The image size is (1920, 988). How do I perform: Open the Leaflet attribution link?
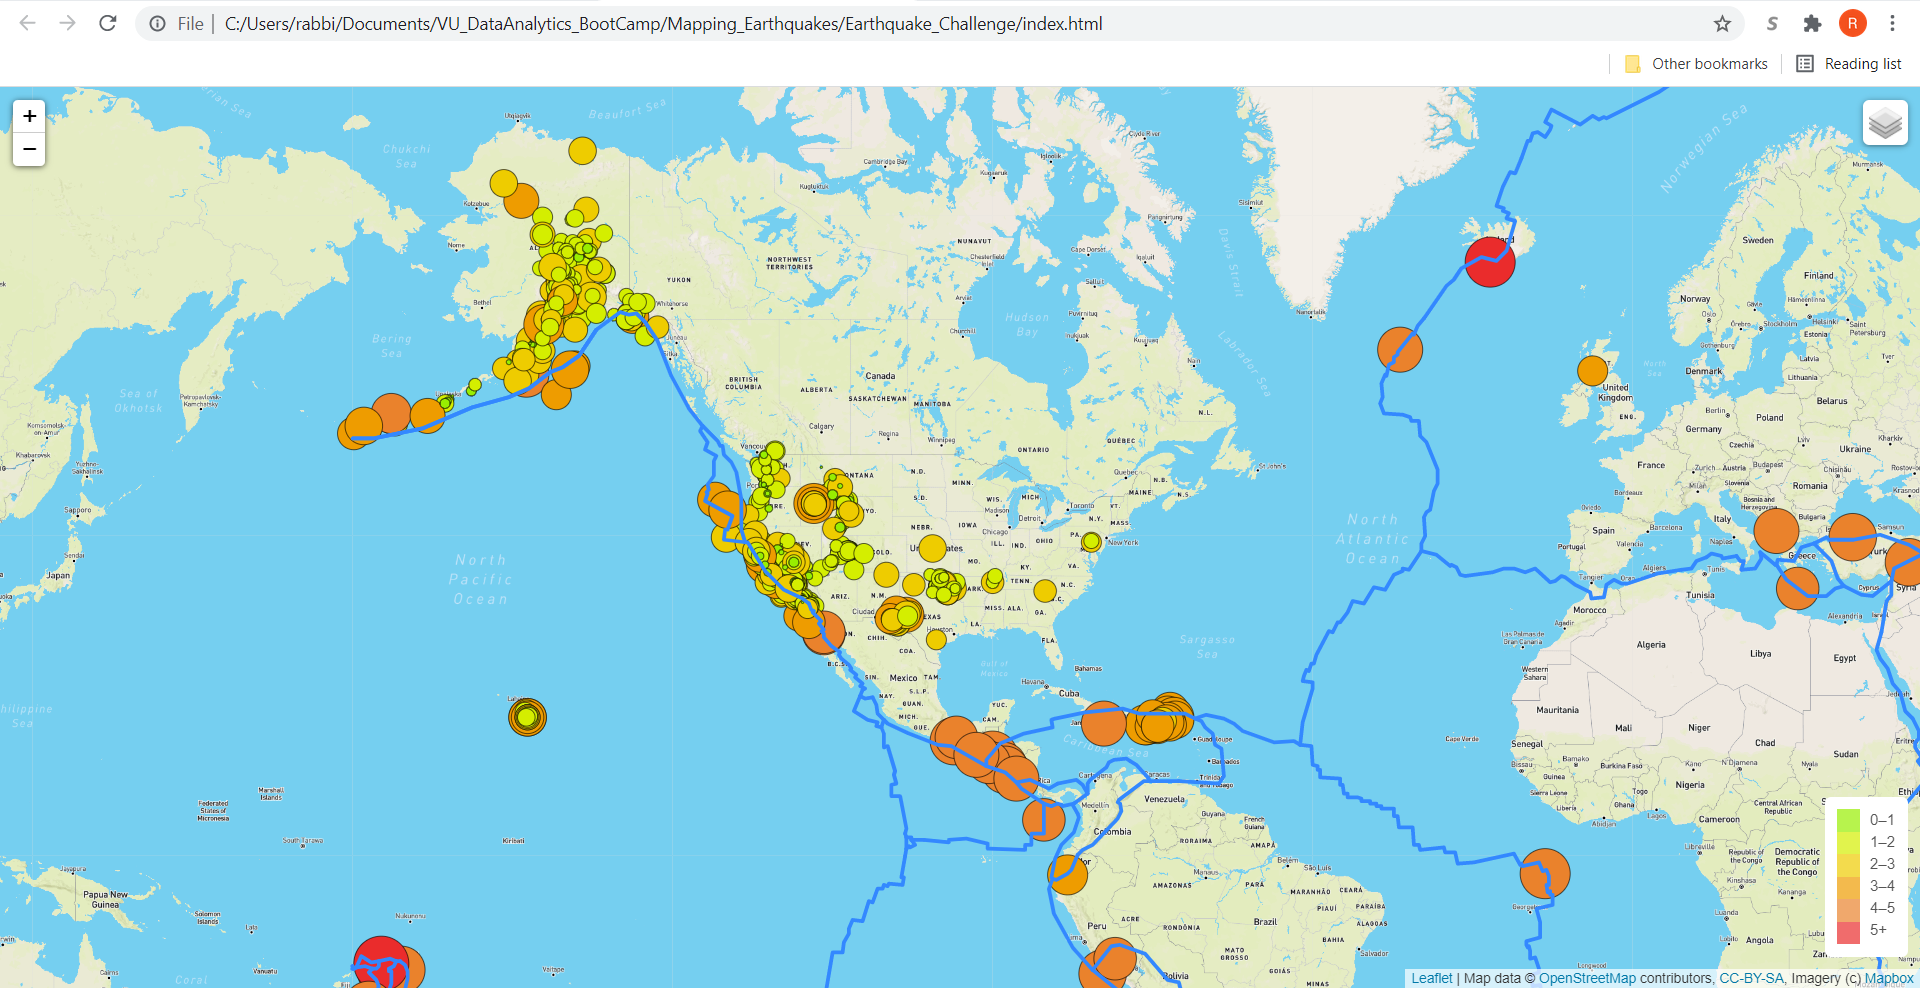click(x=1431, y=978)
